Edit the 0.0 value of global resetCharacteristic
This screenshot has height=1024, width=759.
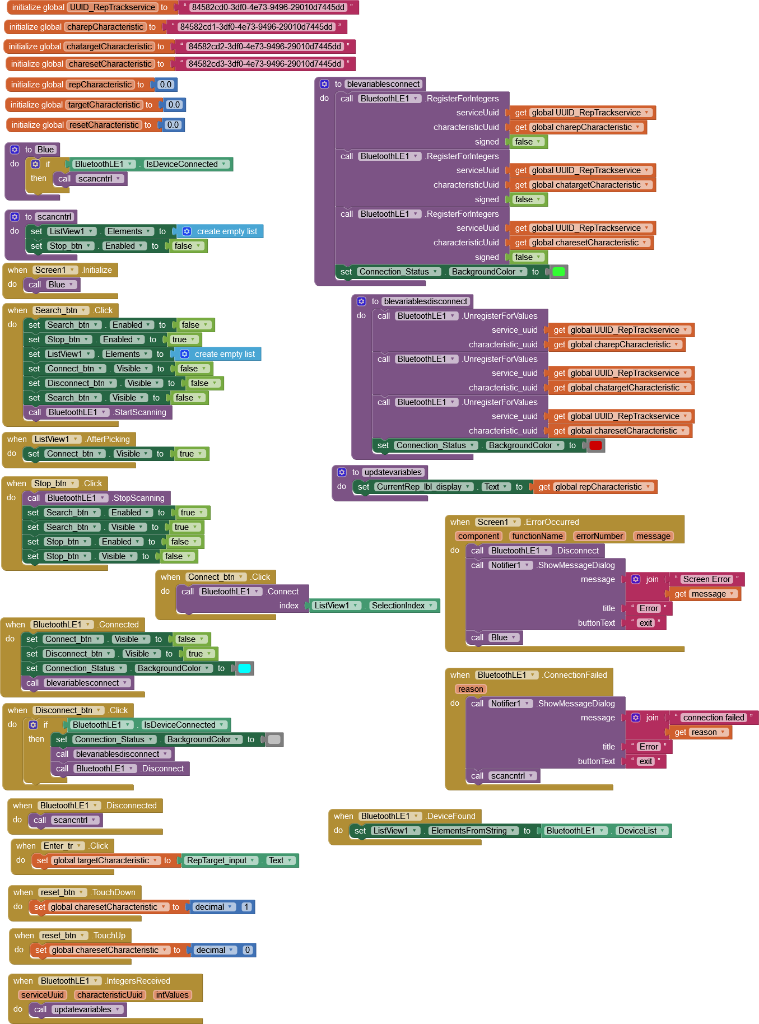point(172,125)
